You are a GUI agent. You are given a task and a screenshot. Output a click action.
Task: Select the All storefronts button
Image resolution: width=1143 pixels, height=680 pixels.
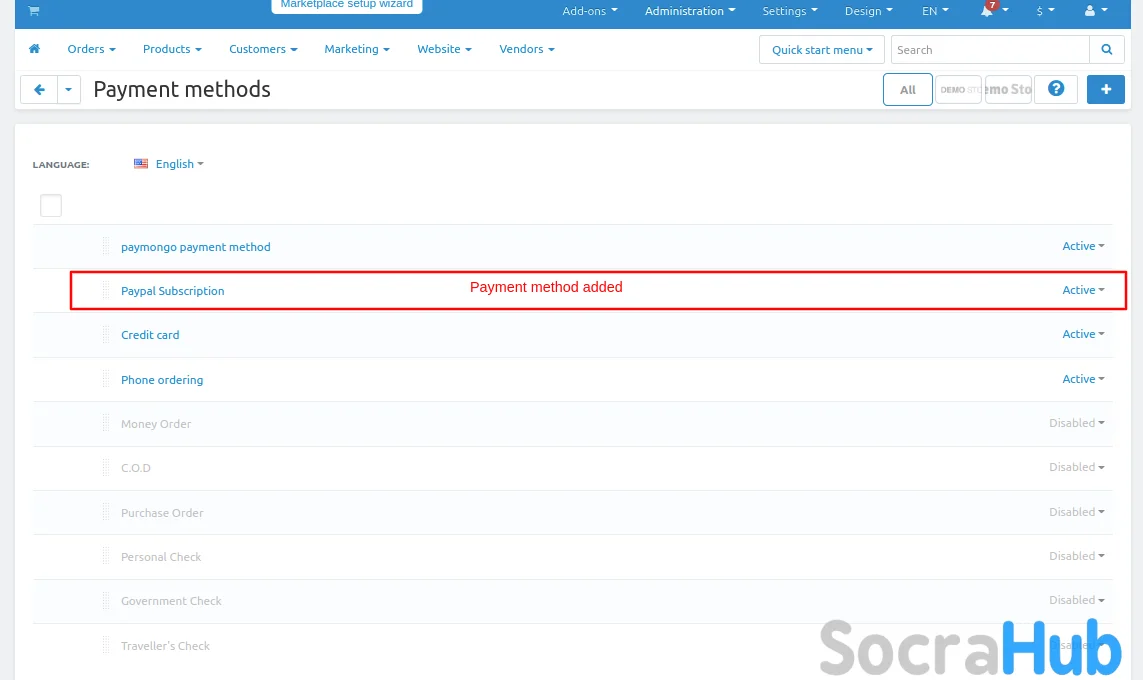pyautogui.click(x=907, y=90)
